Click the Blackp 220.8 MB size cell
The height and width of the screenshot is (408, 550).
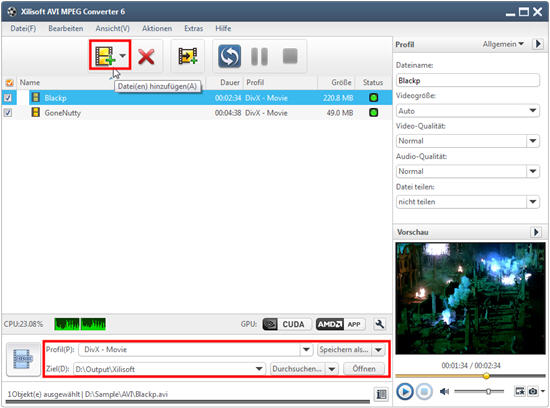pyautogui.click(x=338, y=98)
